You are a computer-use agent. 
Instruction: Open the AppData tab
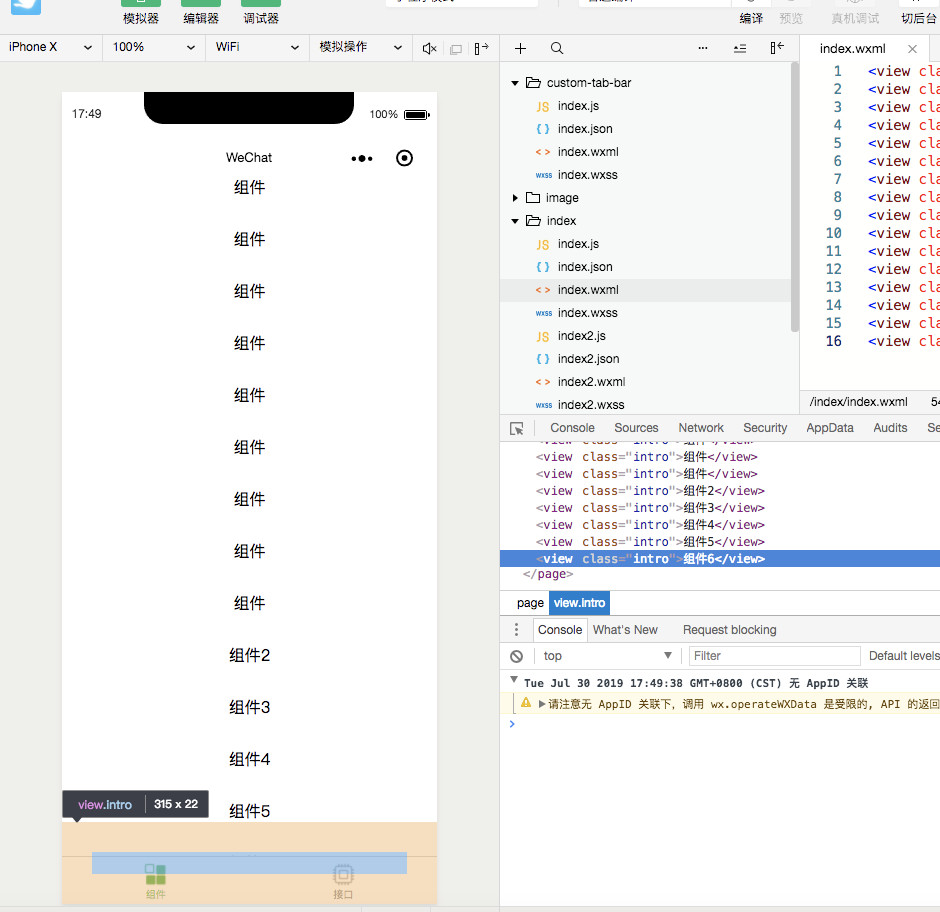pos(830,428)
